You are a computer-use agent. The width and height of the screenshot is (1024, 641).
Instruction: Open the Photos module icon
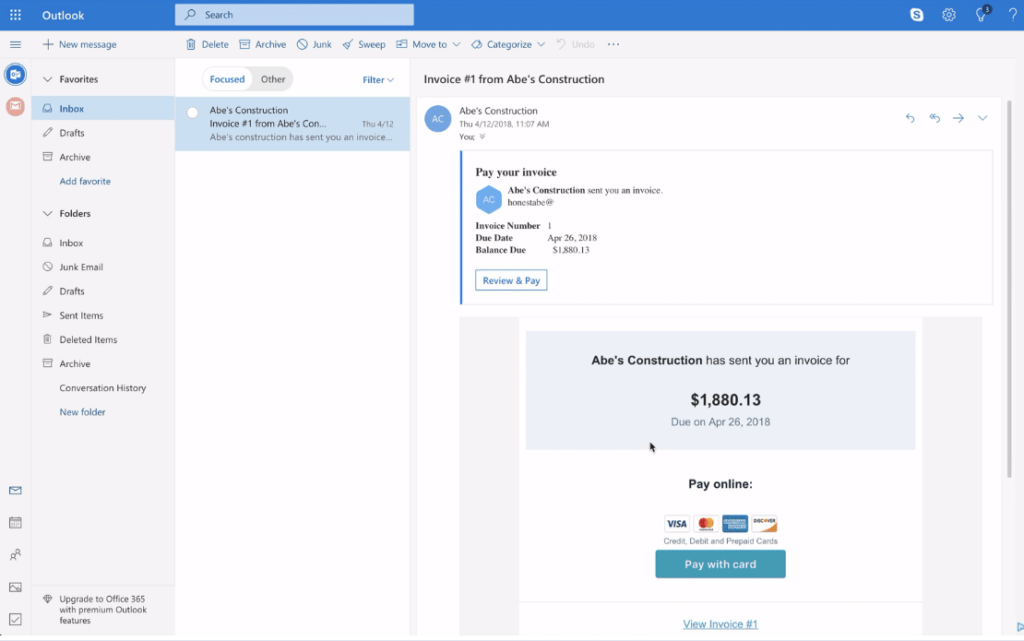(15, 587)
